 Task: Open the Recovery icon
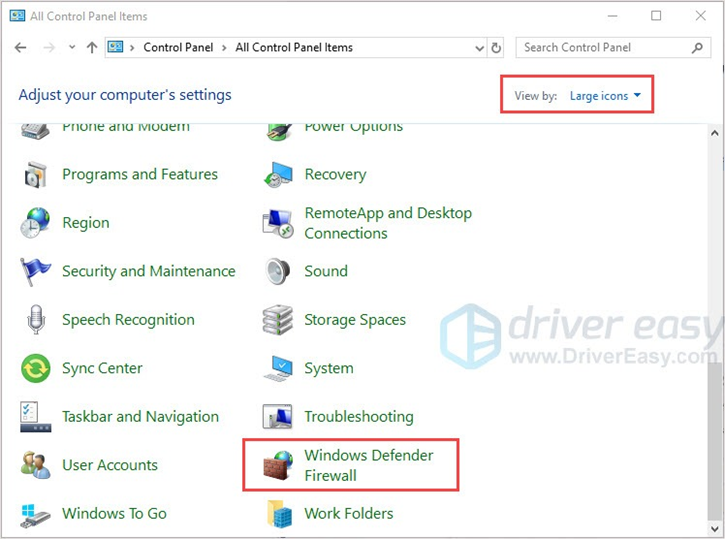(278, 175)
